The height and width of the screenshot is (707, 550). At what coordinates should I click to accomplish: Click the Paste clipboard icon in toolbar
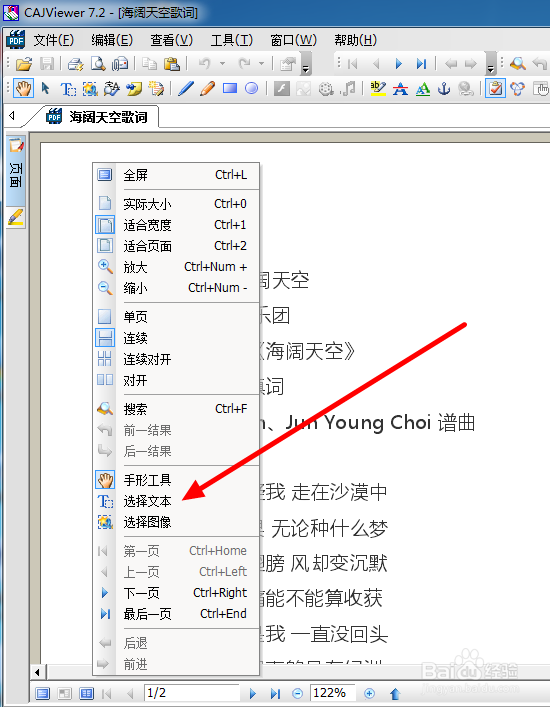coord(171,64)
